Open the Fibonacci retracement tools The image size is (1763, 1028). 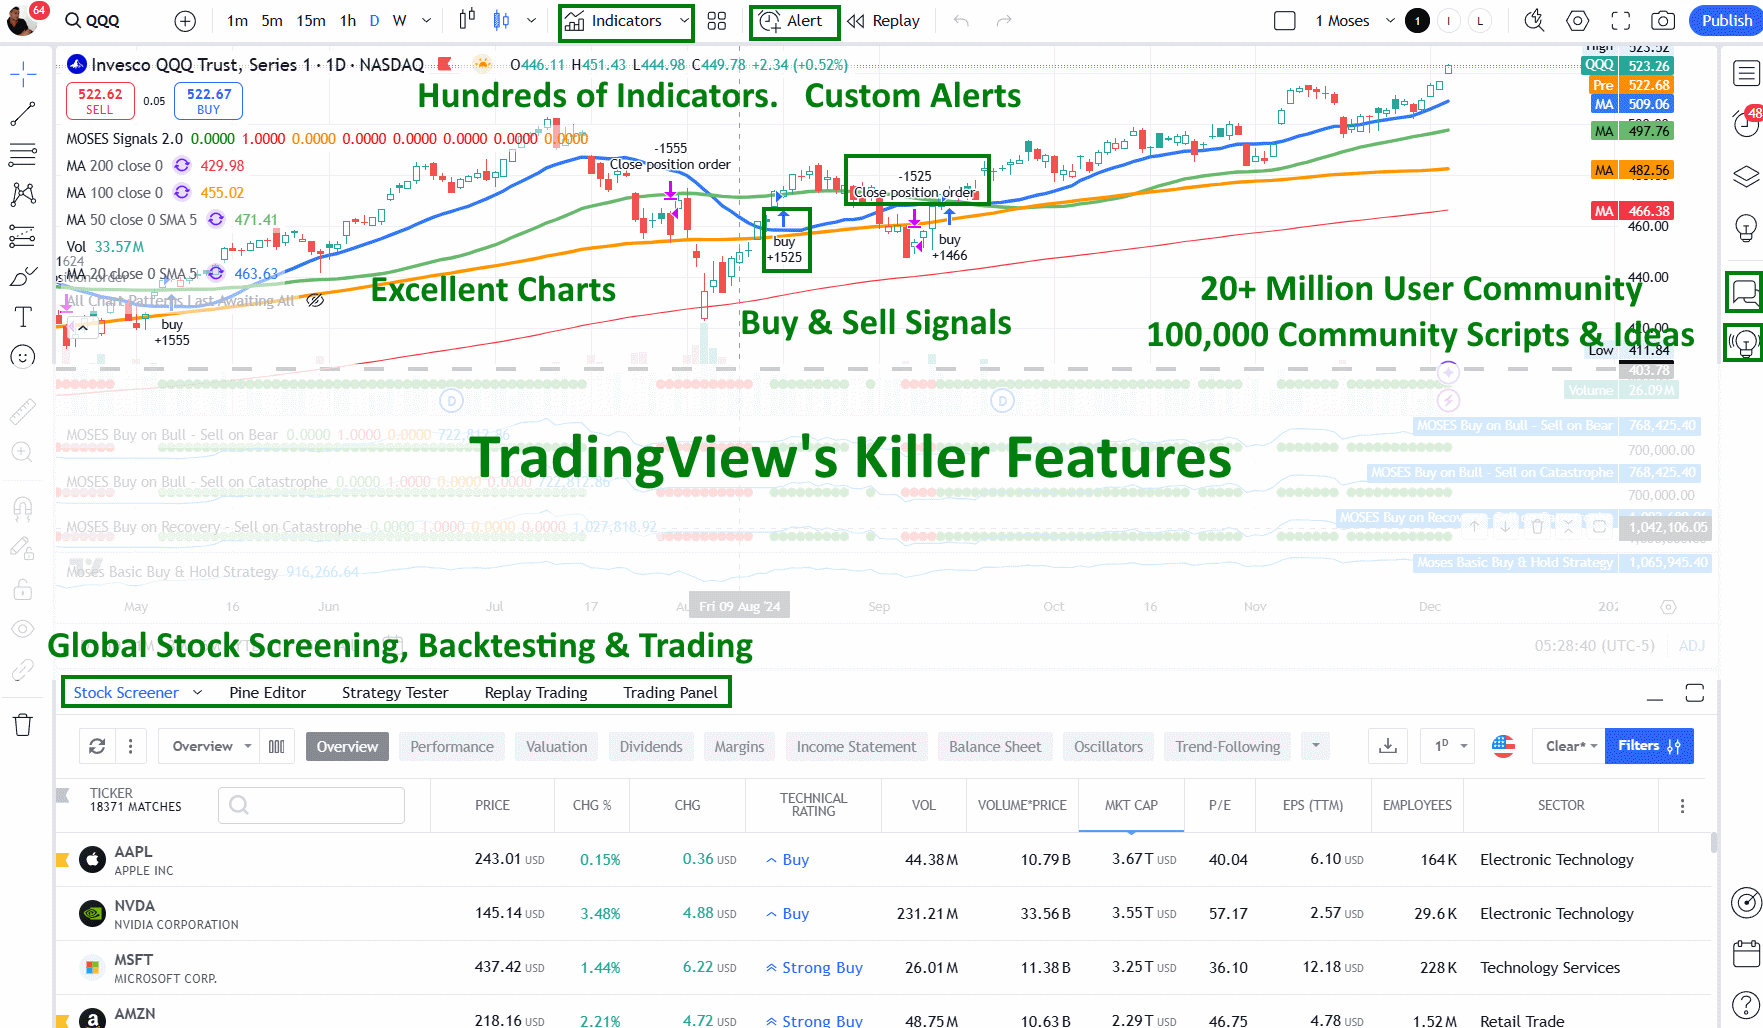tap(23, 155)
